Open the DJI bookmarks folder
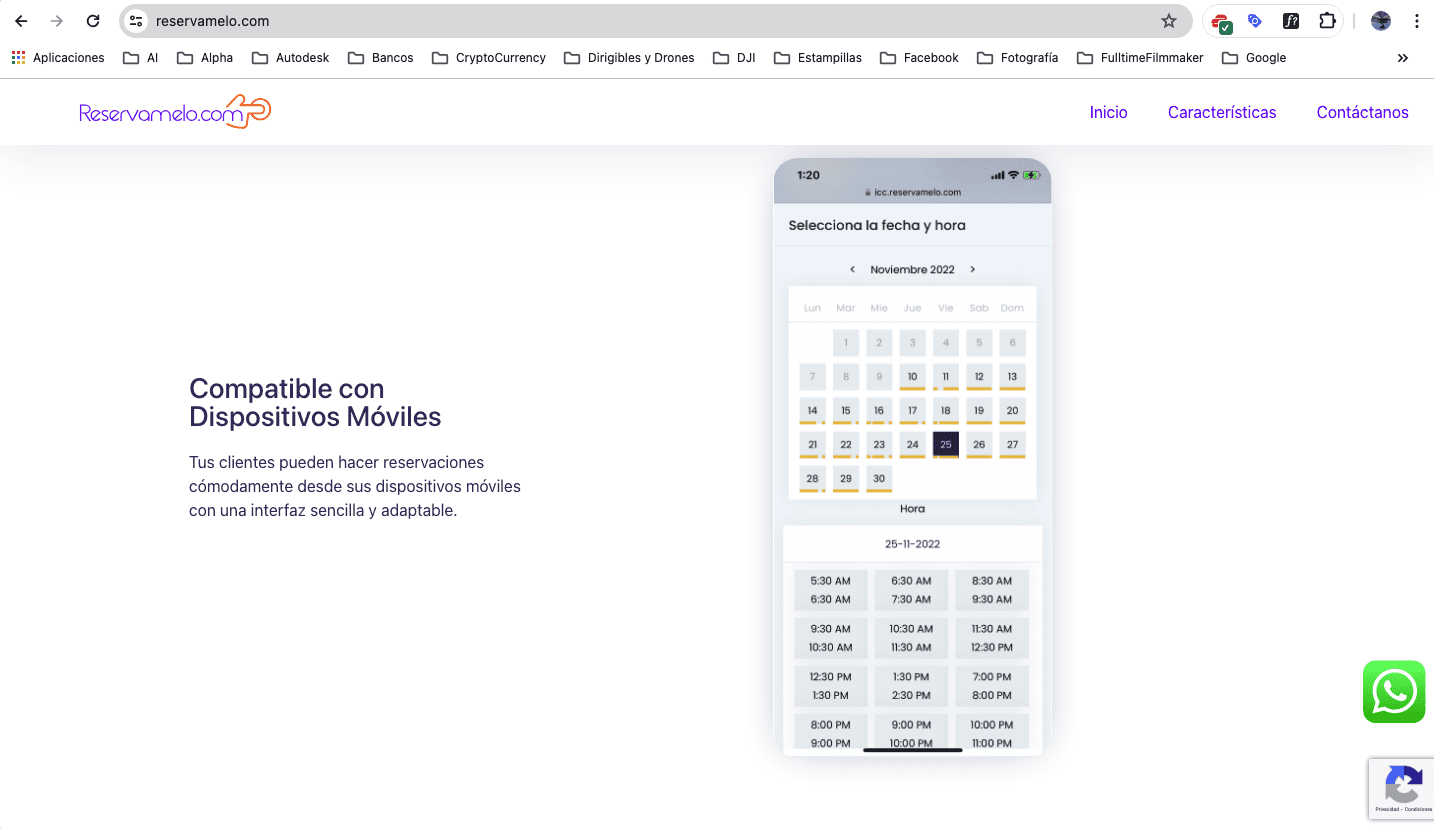Viewport: 1434px width, 828px height. [x=734, y=58]
